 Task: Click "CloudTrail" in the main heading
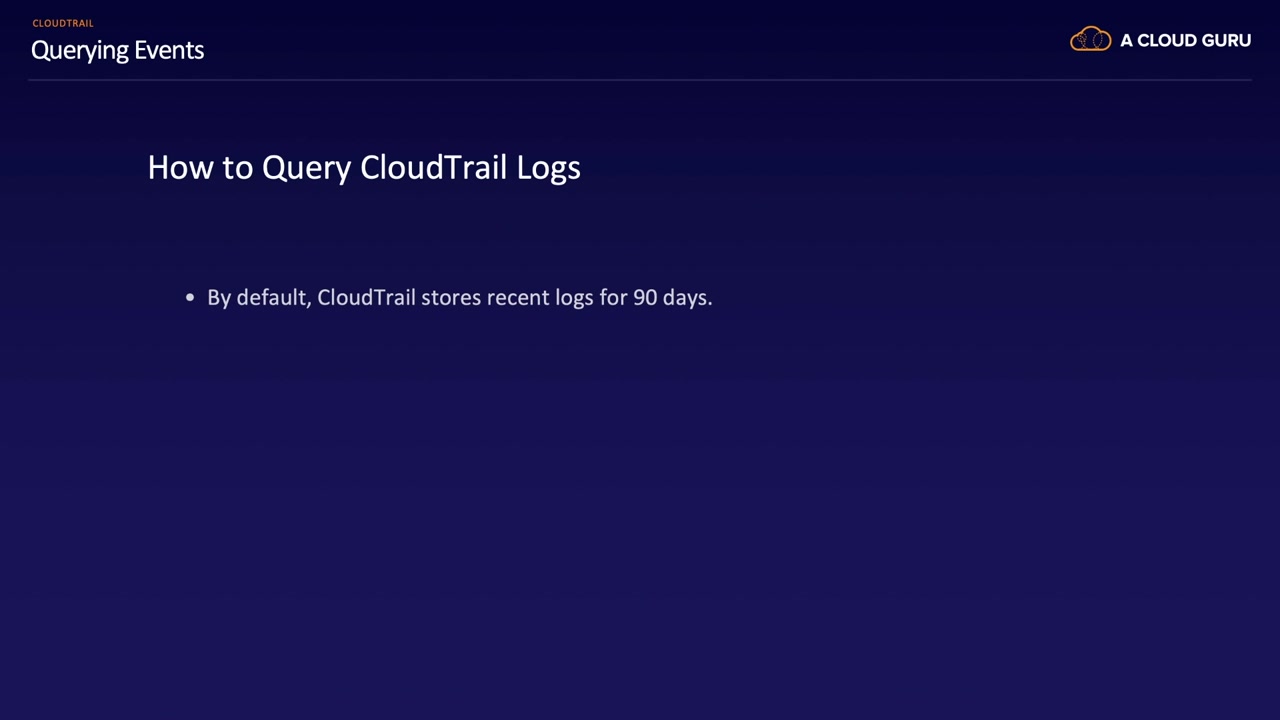(x=435, y=167)
